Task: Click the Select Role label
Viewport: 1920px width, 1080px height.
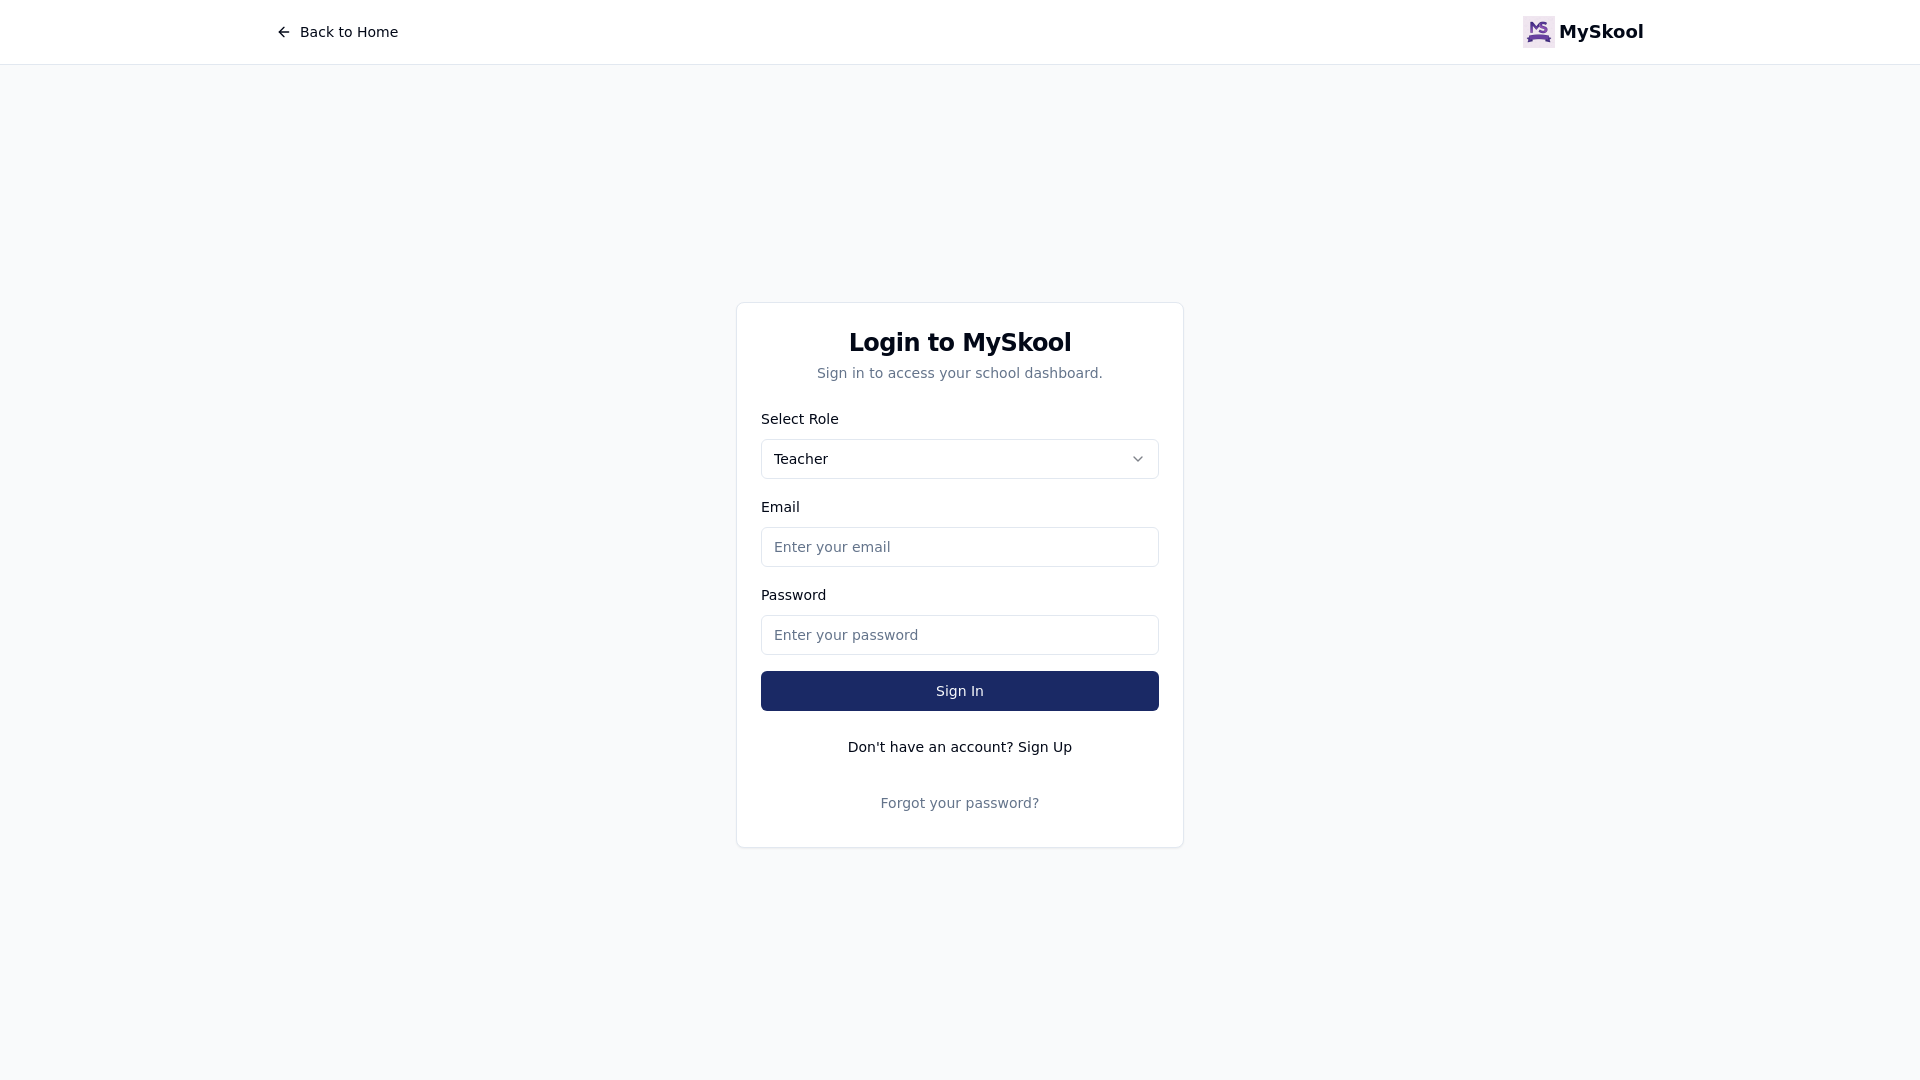Action: (x=799, y=419)
